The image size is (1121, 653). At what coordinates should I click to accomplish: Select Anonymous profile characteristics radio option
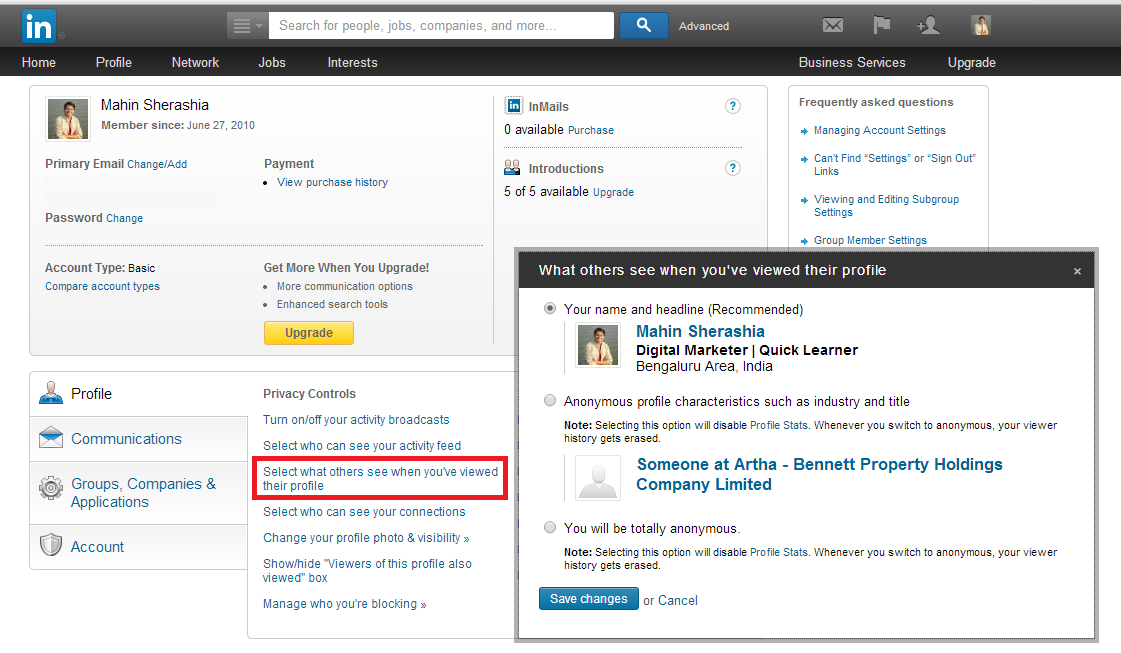click(x=550, y=401)
